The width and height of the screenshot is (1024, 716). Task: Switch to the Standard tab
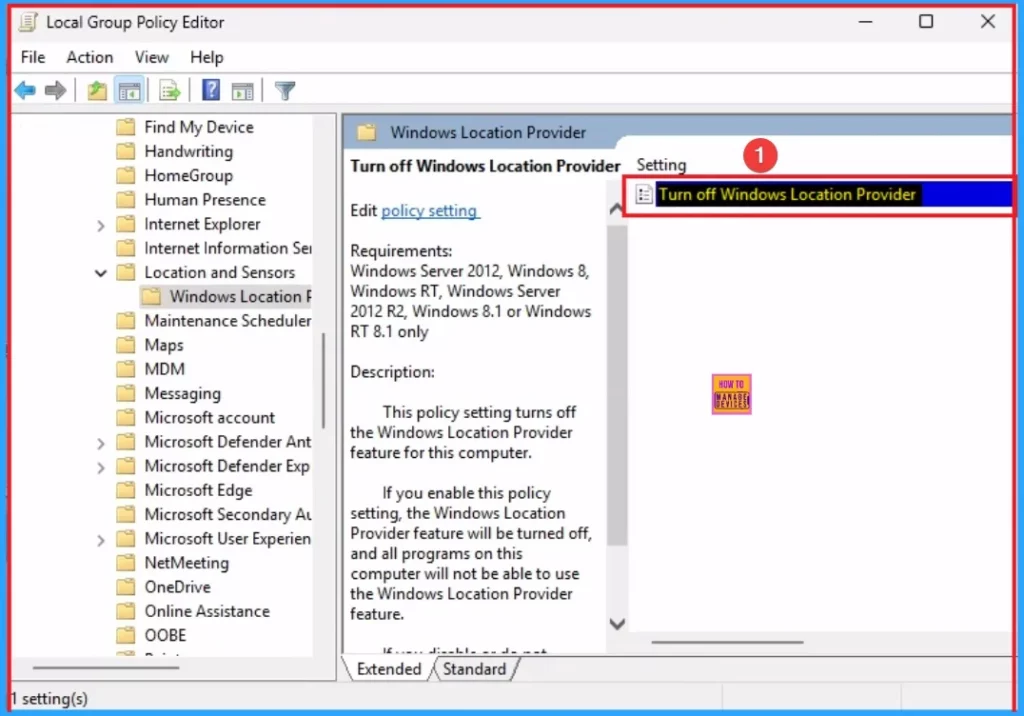(x=474, y=668)
